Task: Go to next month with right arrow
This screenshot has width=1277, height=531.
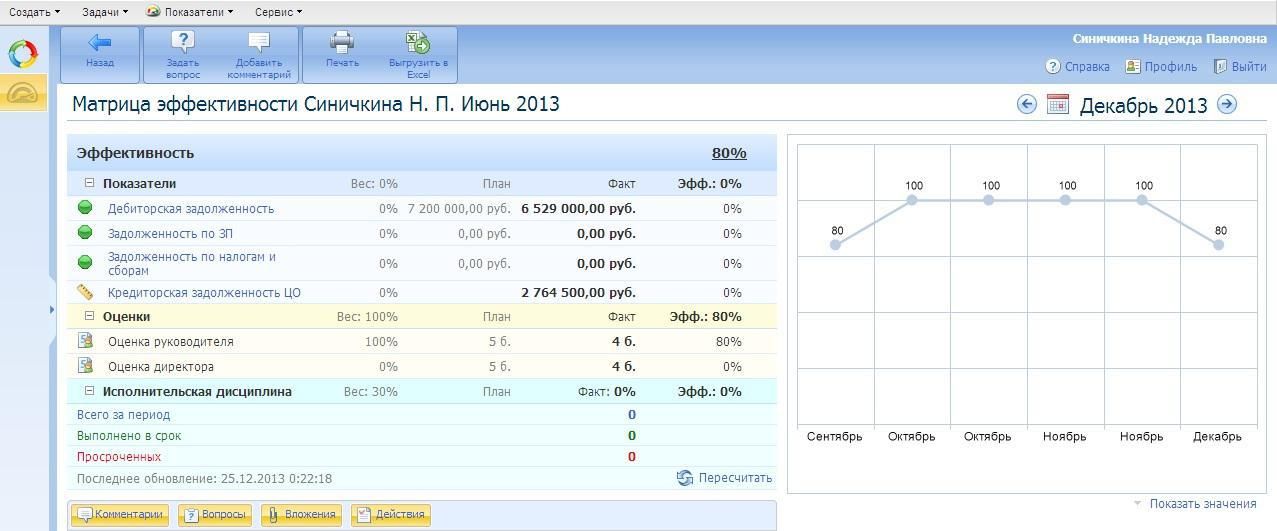Action: pyautogui.click(x=1227, y=104)
